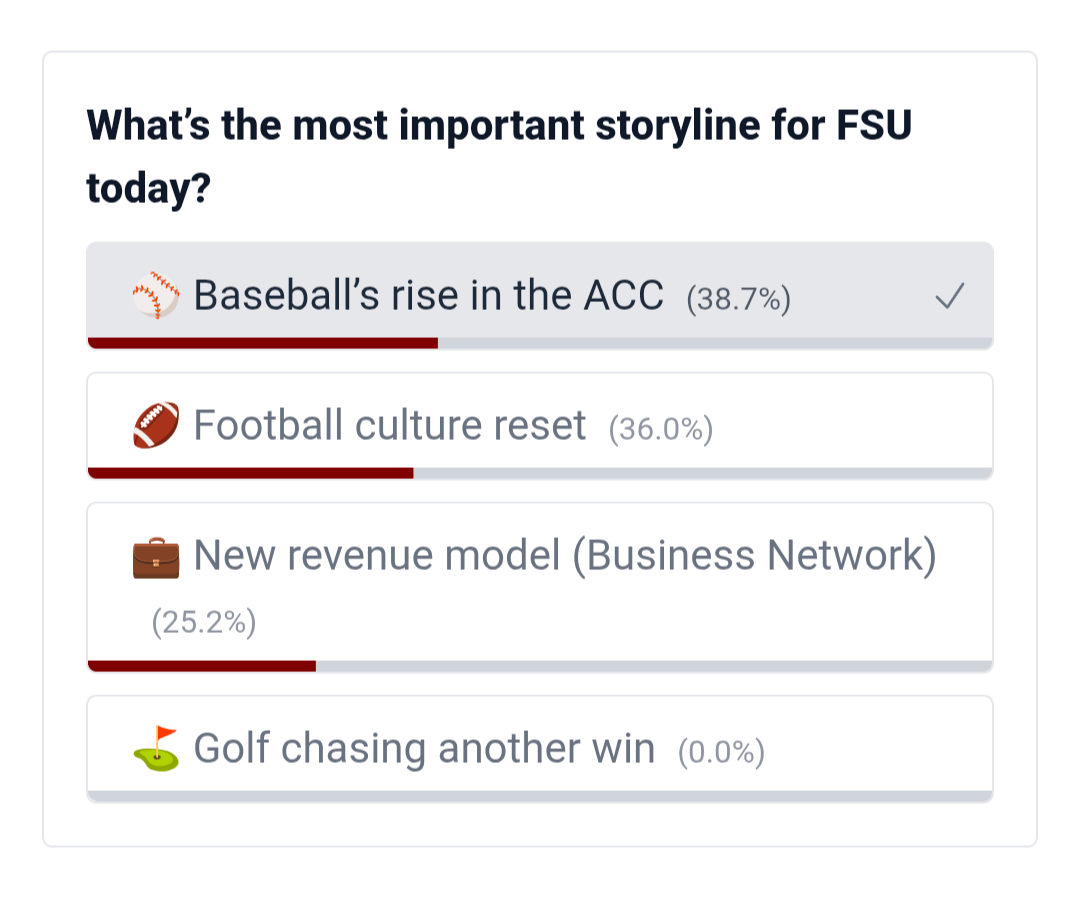Click the 0.0% result label
This screenshot has width=1080, height=897.
tap(721, 752)
